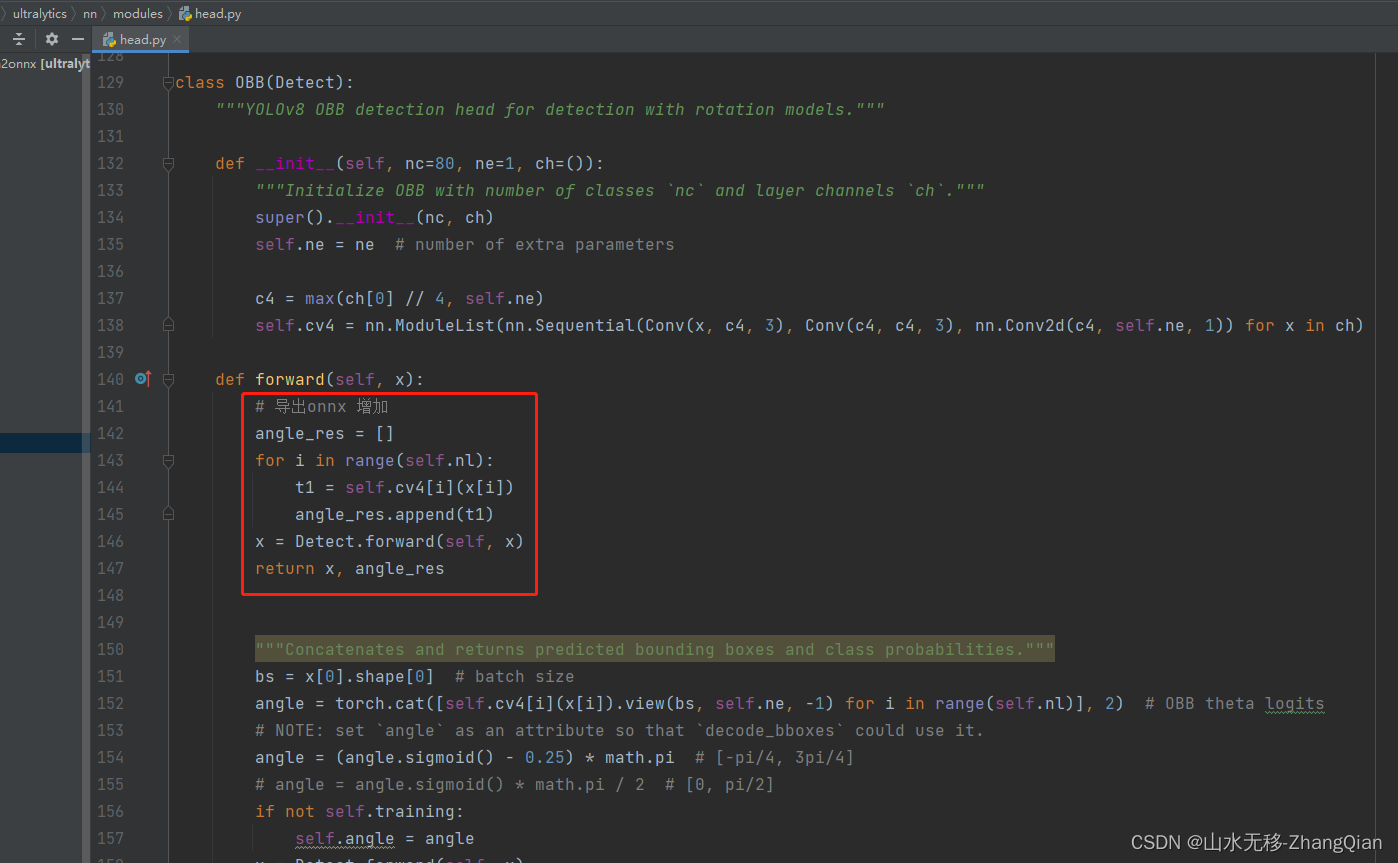Viewport: 1398px width, 863px height.
Task: Place cursor on 'class OBB(Detect):'
Action: [265, 83]
